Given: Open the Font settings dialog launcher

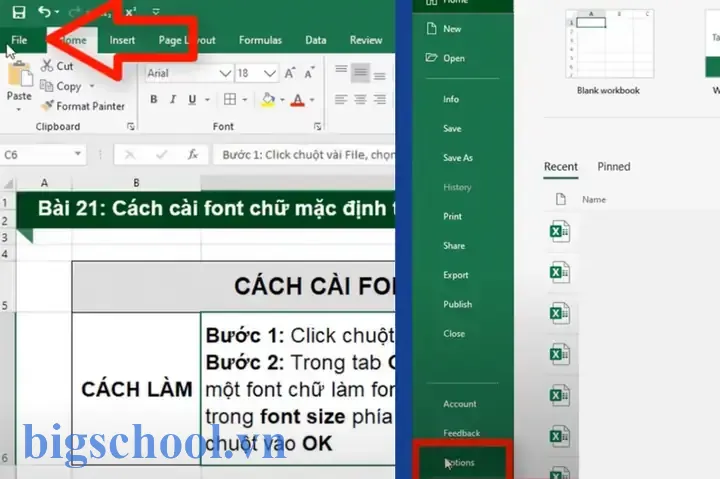Looking at the screenshot, I should point(318,127).
